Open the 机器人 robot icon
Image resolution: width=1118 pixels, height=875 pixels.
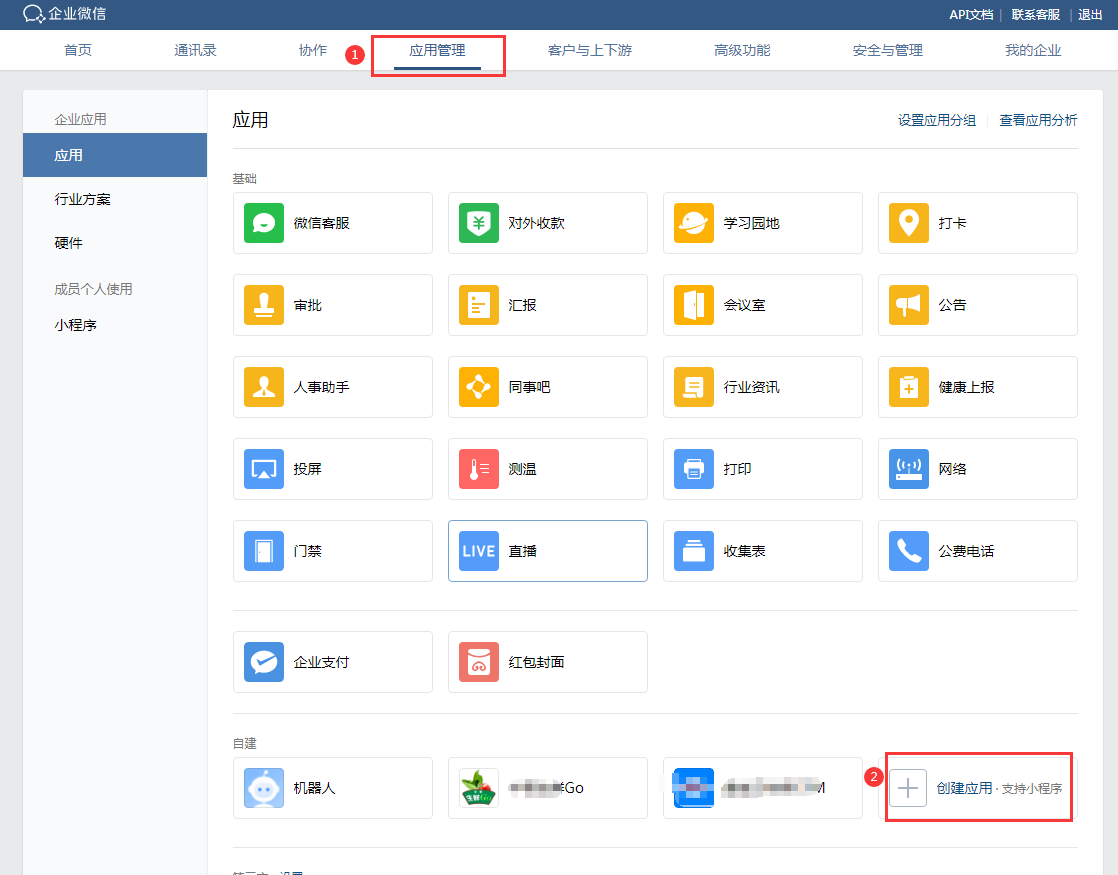pyautogui.click(x=264, y=788)
